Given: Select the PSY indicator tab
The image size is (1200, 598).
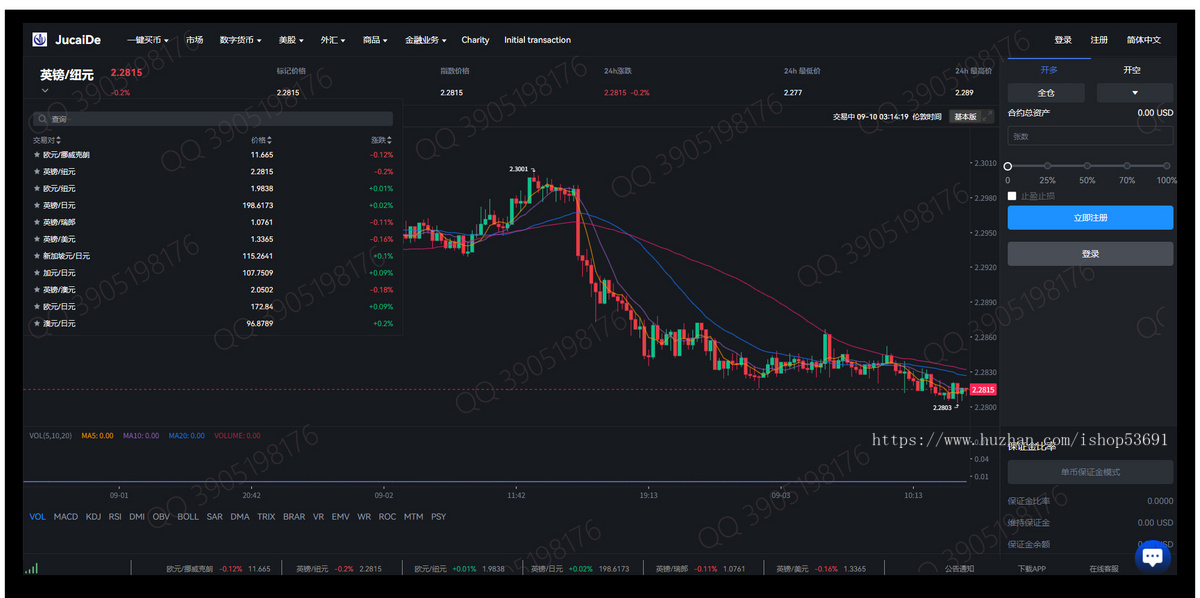Looking at the screenshot, I should [x=438, y=517].
